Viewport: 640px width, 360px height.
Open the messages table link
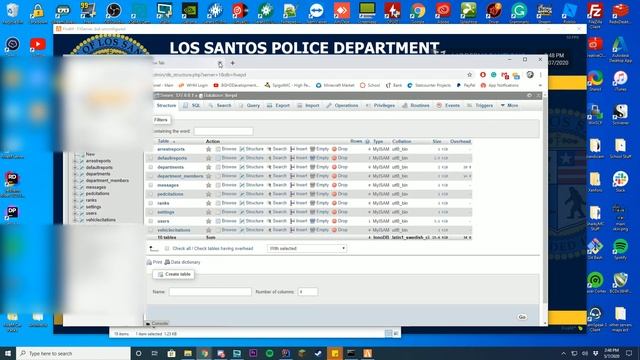click(x=168, y=185)
